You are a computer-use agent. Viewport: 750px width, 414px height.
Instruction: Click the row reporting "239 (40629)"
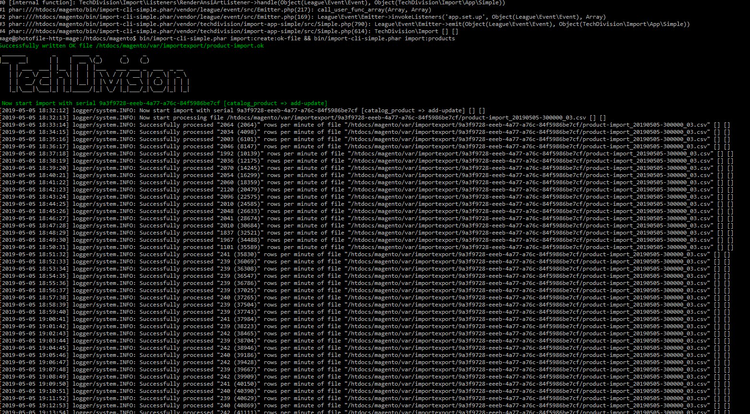coord(365,398)
